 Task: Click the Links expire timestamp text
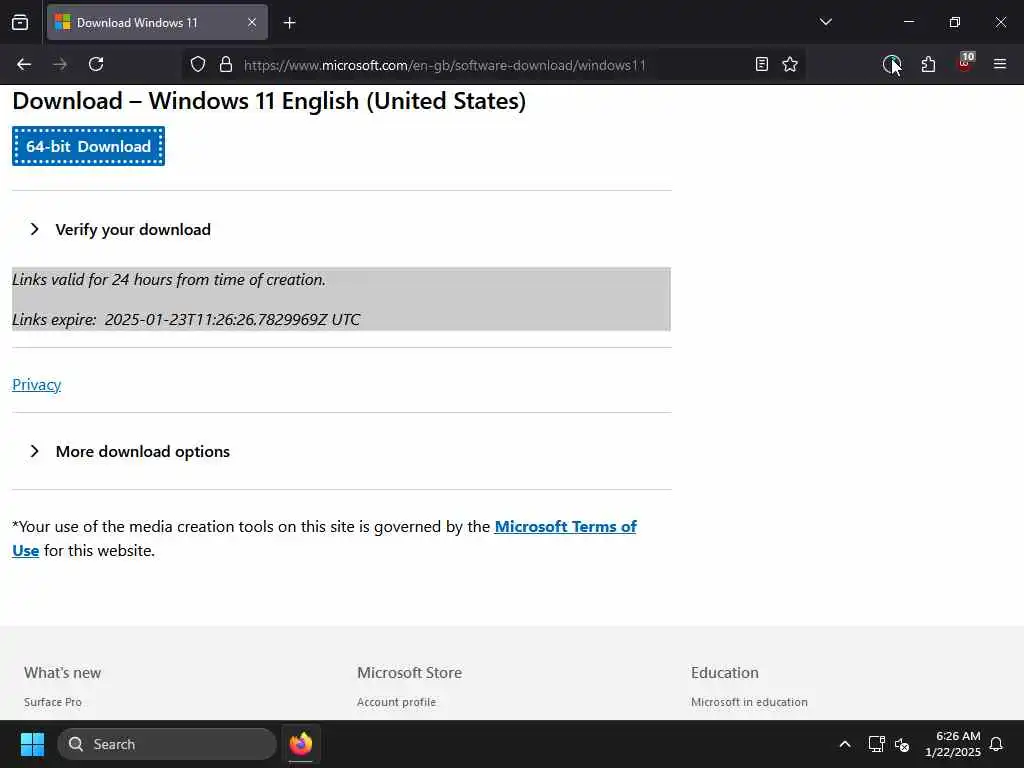[186, 319]
